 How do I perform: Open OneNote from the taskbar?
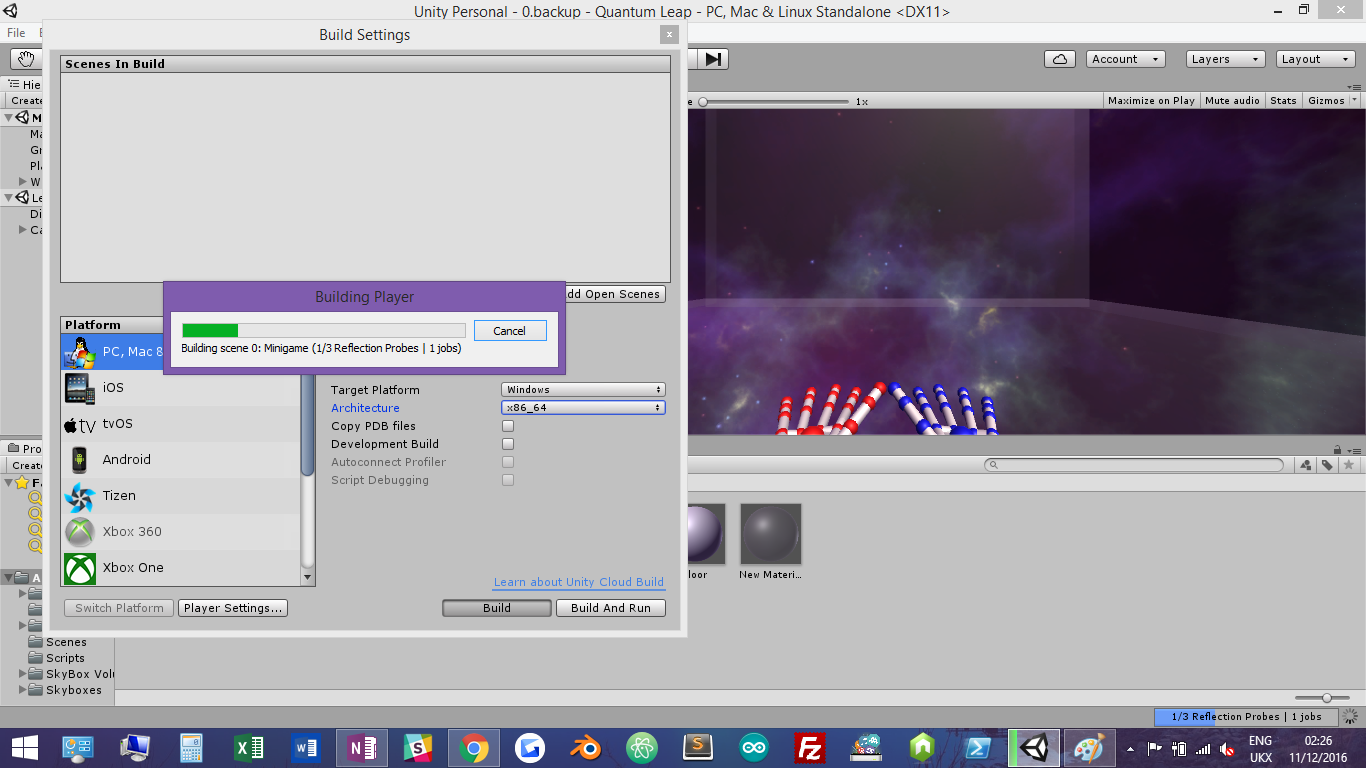(x=362, y=748)
